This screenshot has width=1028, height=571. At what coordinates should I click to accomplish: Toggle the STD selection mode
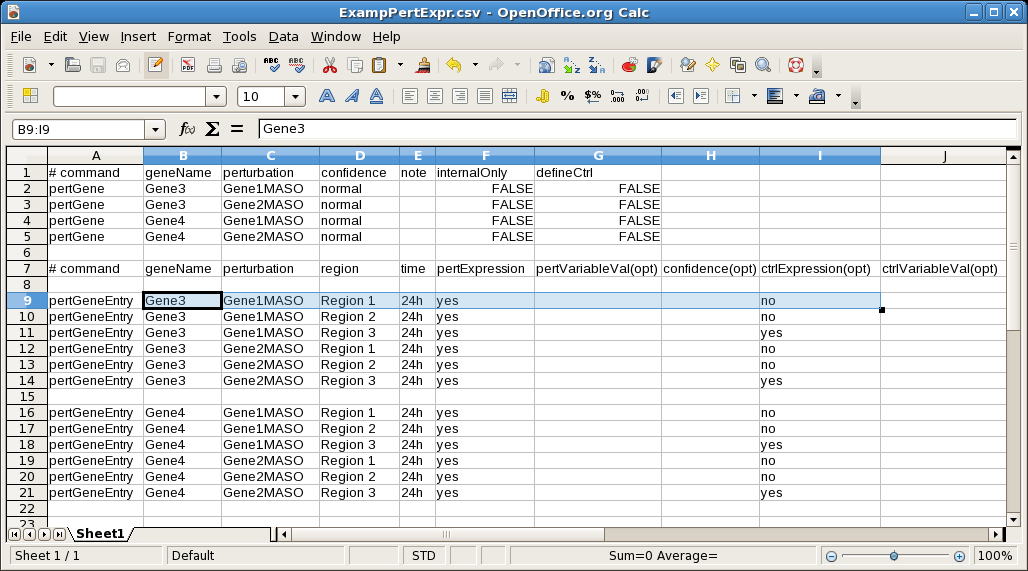pyautogui.click(x=423, y=556)
